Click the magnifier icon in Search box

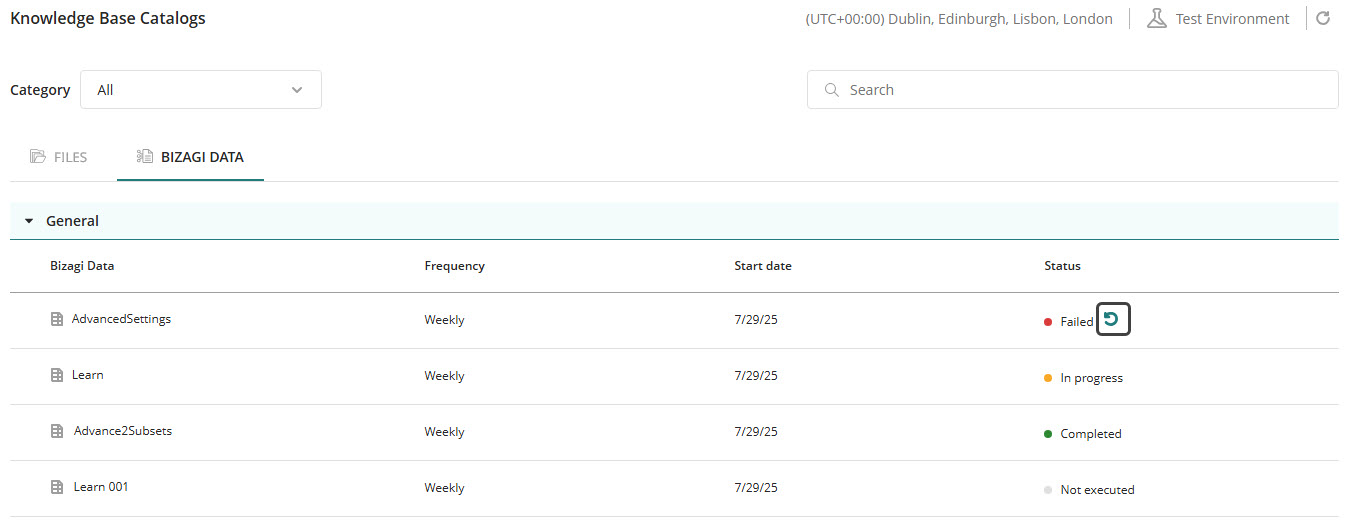click(x=831, y=90)
